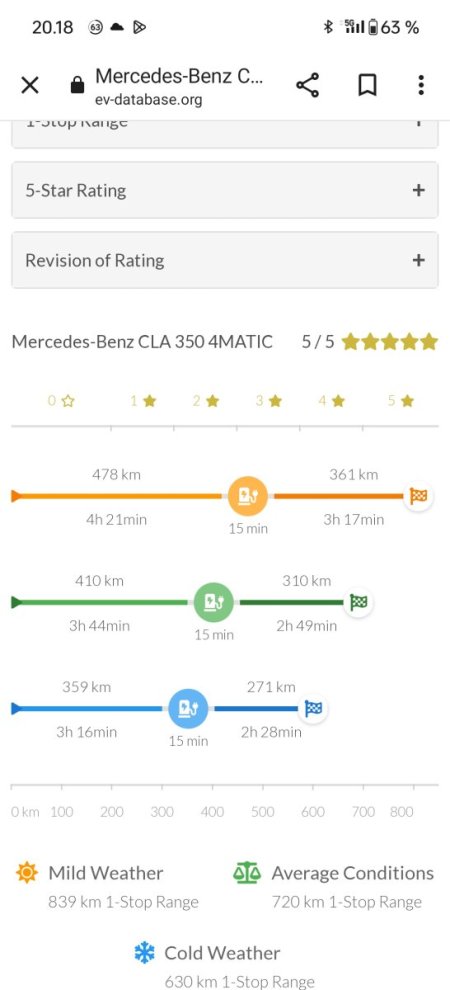Close the browser tab with X
This screenshot has height=990, width=450.
click(30, 85)
